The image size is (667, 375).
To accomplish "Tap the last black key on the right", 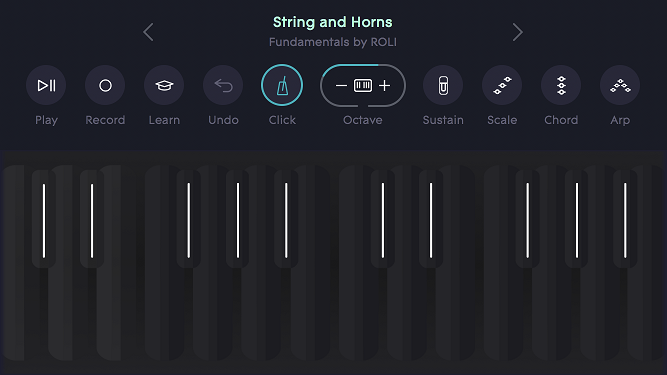I will point(625,219).
